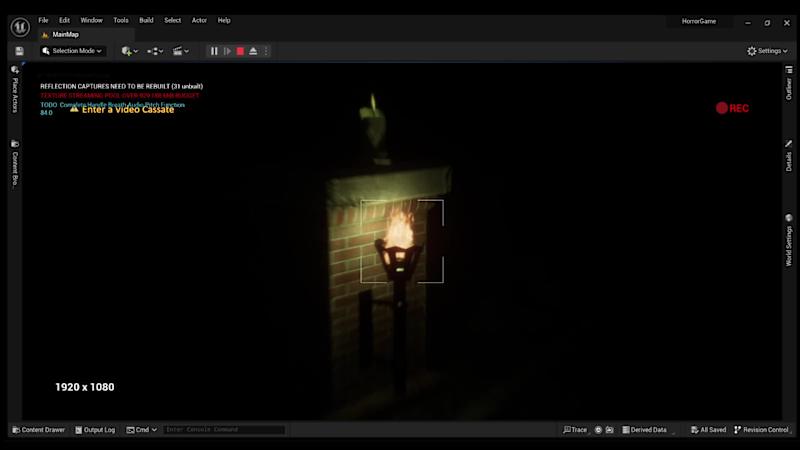Pause the play-in-editor simulation
Screen dimensions: 800x450
click(214, 51)
